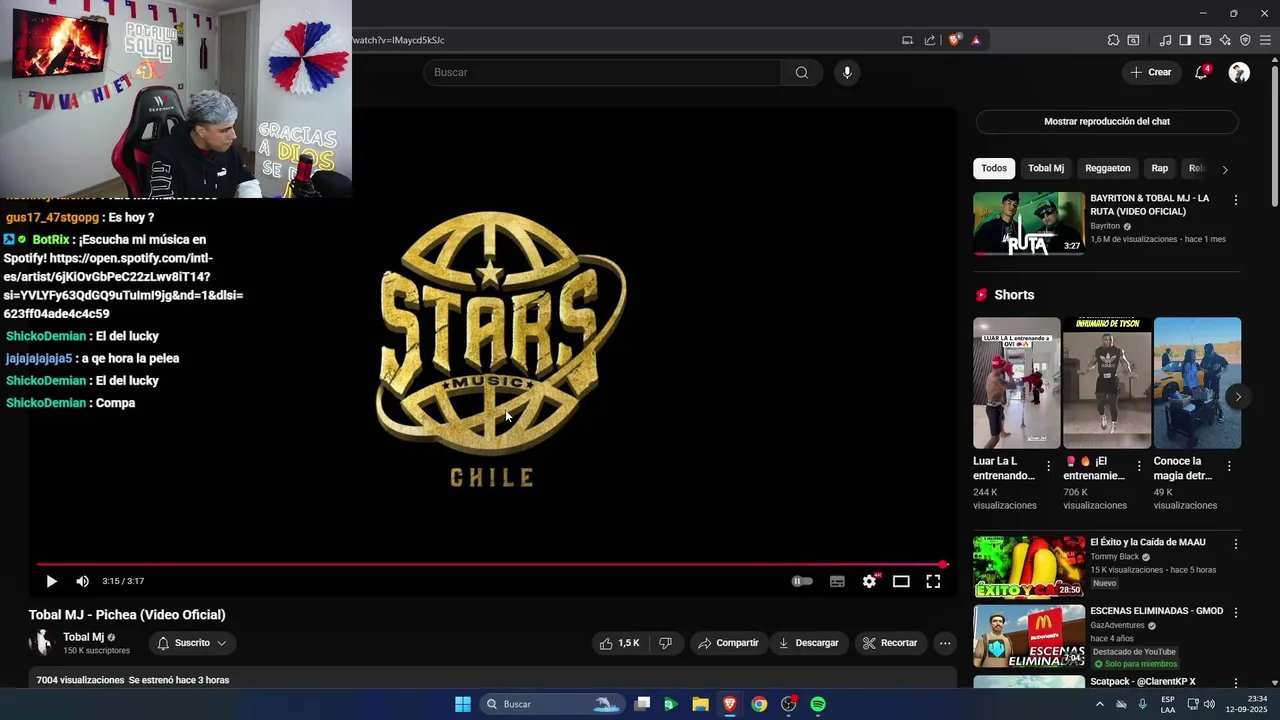The height and width of the screenshot is (720, 1280).
Task: Select the Tobal Mj filter chip
Action: pyautogui.click(x=1046, y=168)
